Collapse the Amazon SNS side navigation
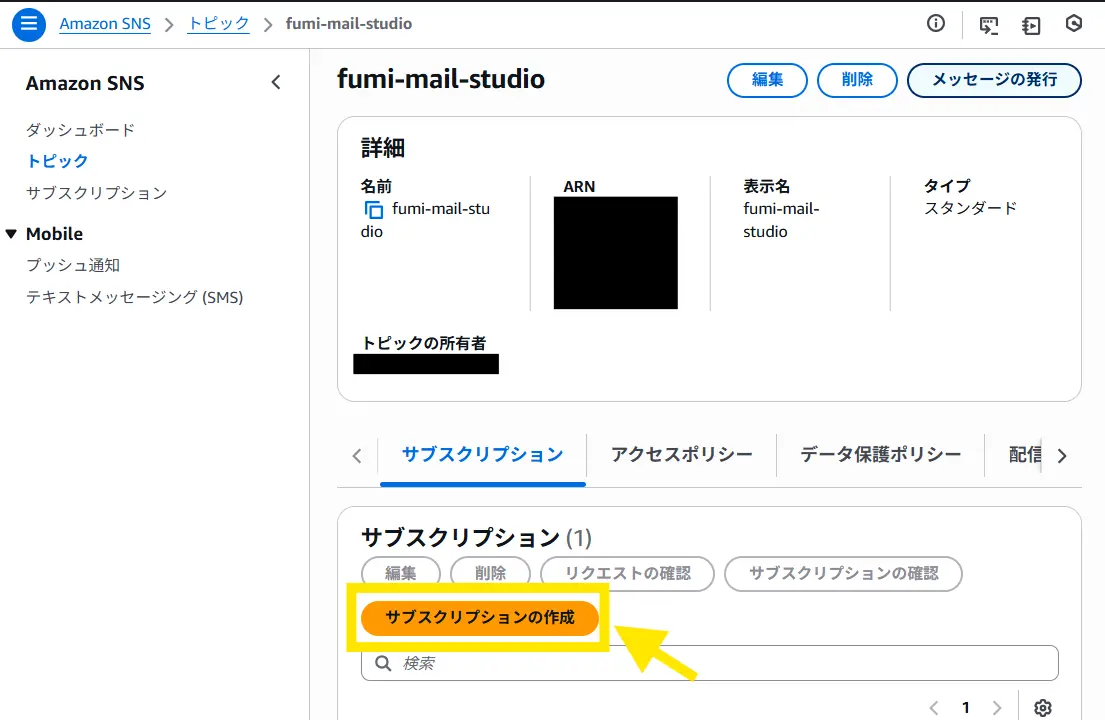Viewport: 1105px width, 720px height. [x=276, y=83]
